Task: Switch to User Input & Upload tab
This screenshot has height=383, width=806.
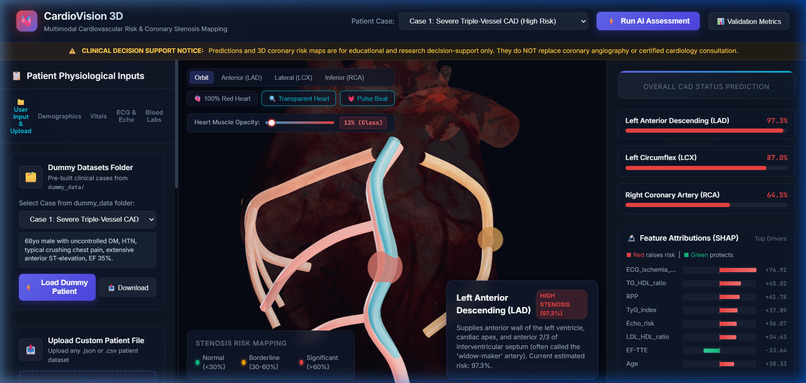Action: [21, 116]
